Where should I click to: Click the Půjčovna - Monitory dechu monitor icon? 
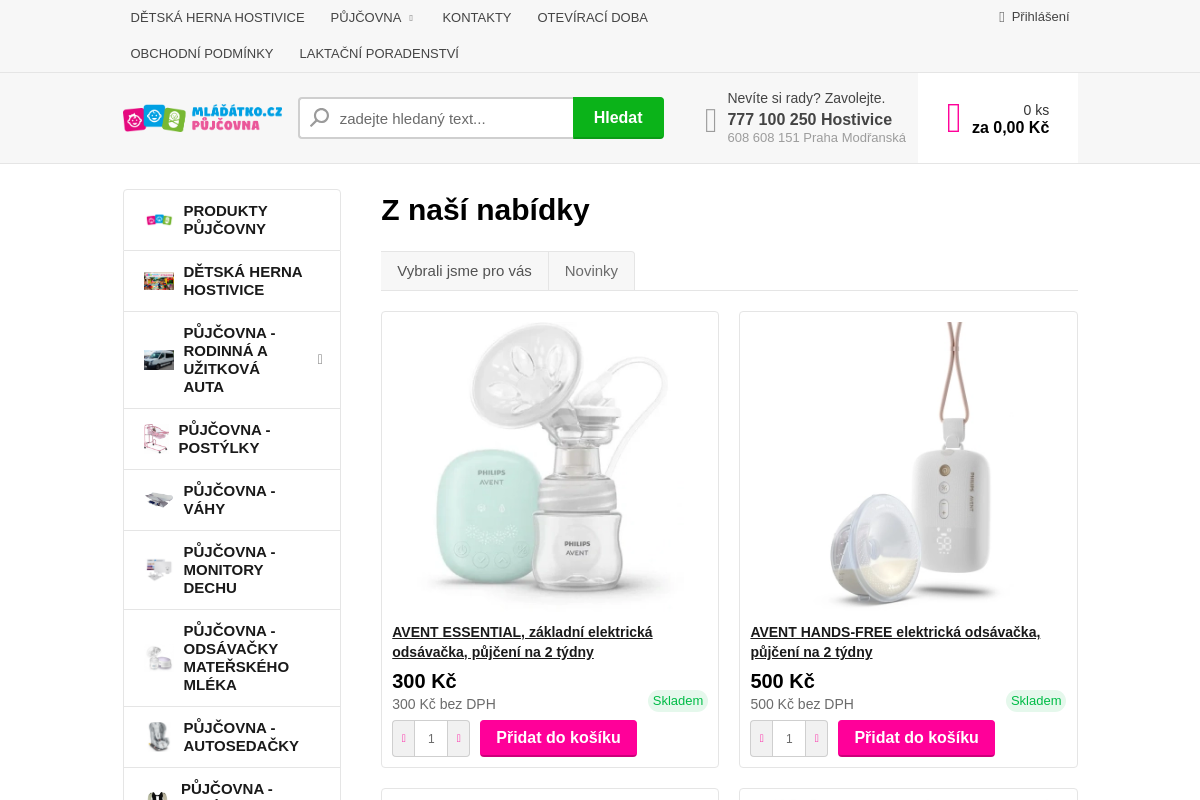coord(158,569)
